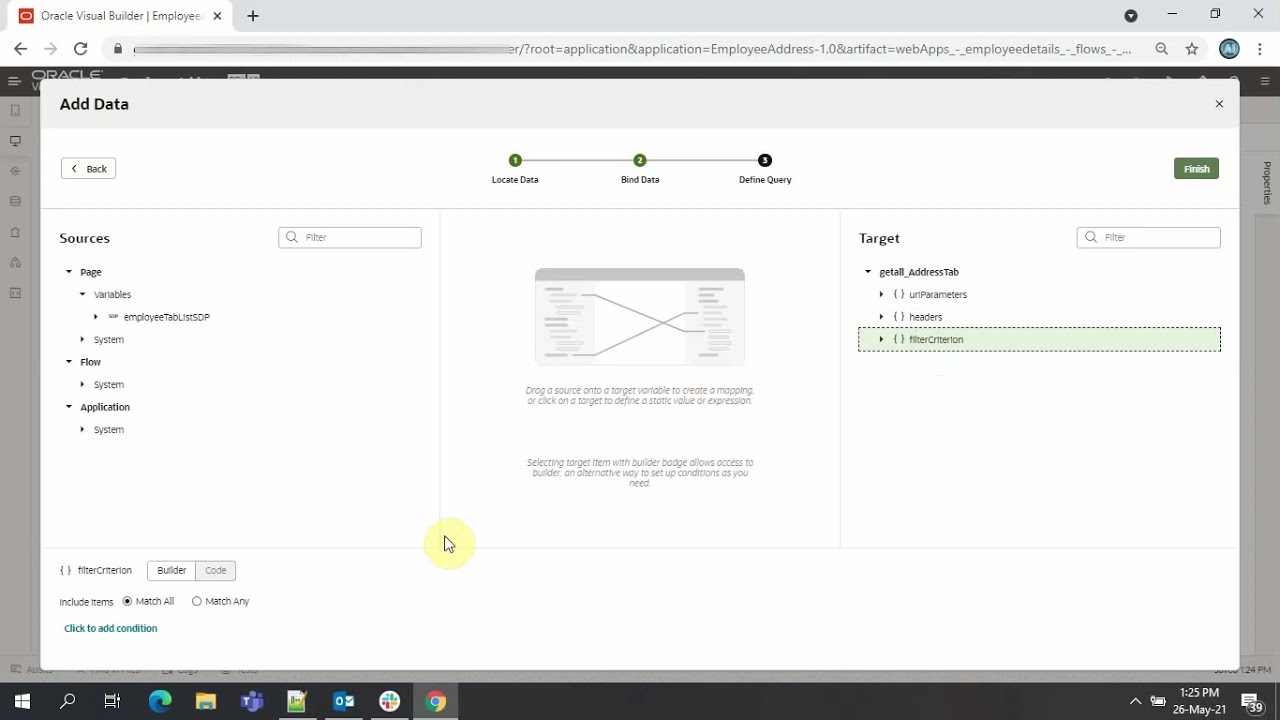The width and height of the screenshot is (1280, 720).
Task: Bookmark this page with the star icon
Action: (x=1192, y=48)
